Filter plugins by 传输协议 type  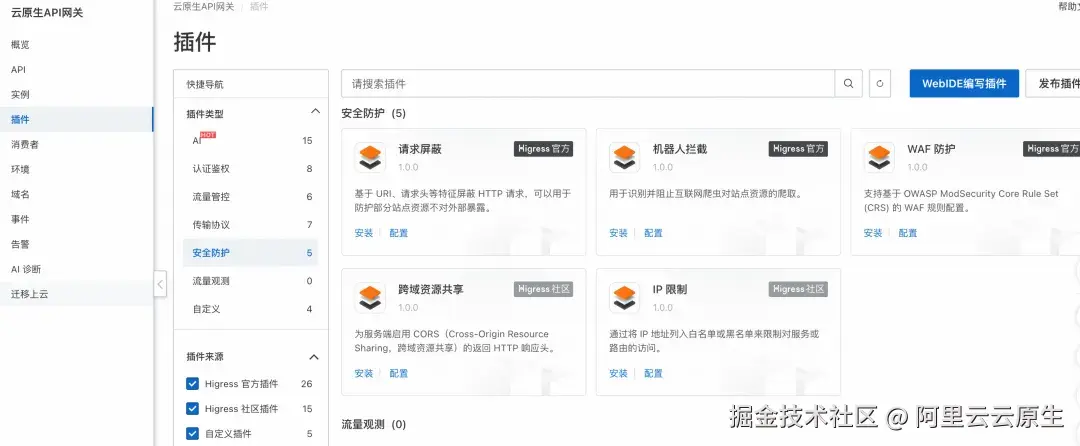[251, 224]
